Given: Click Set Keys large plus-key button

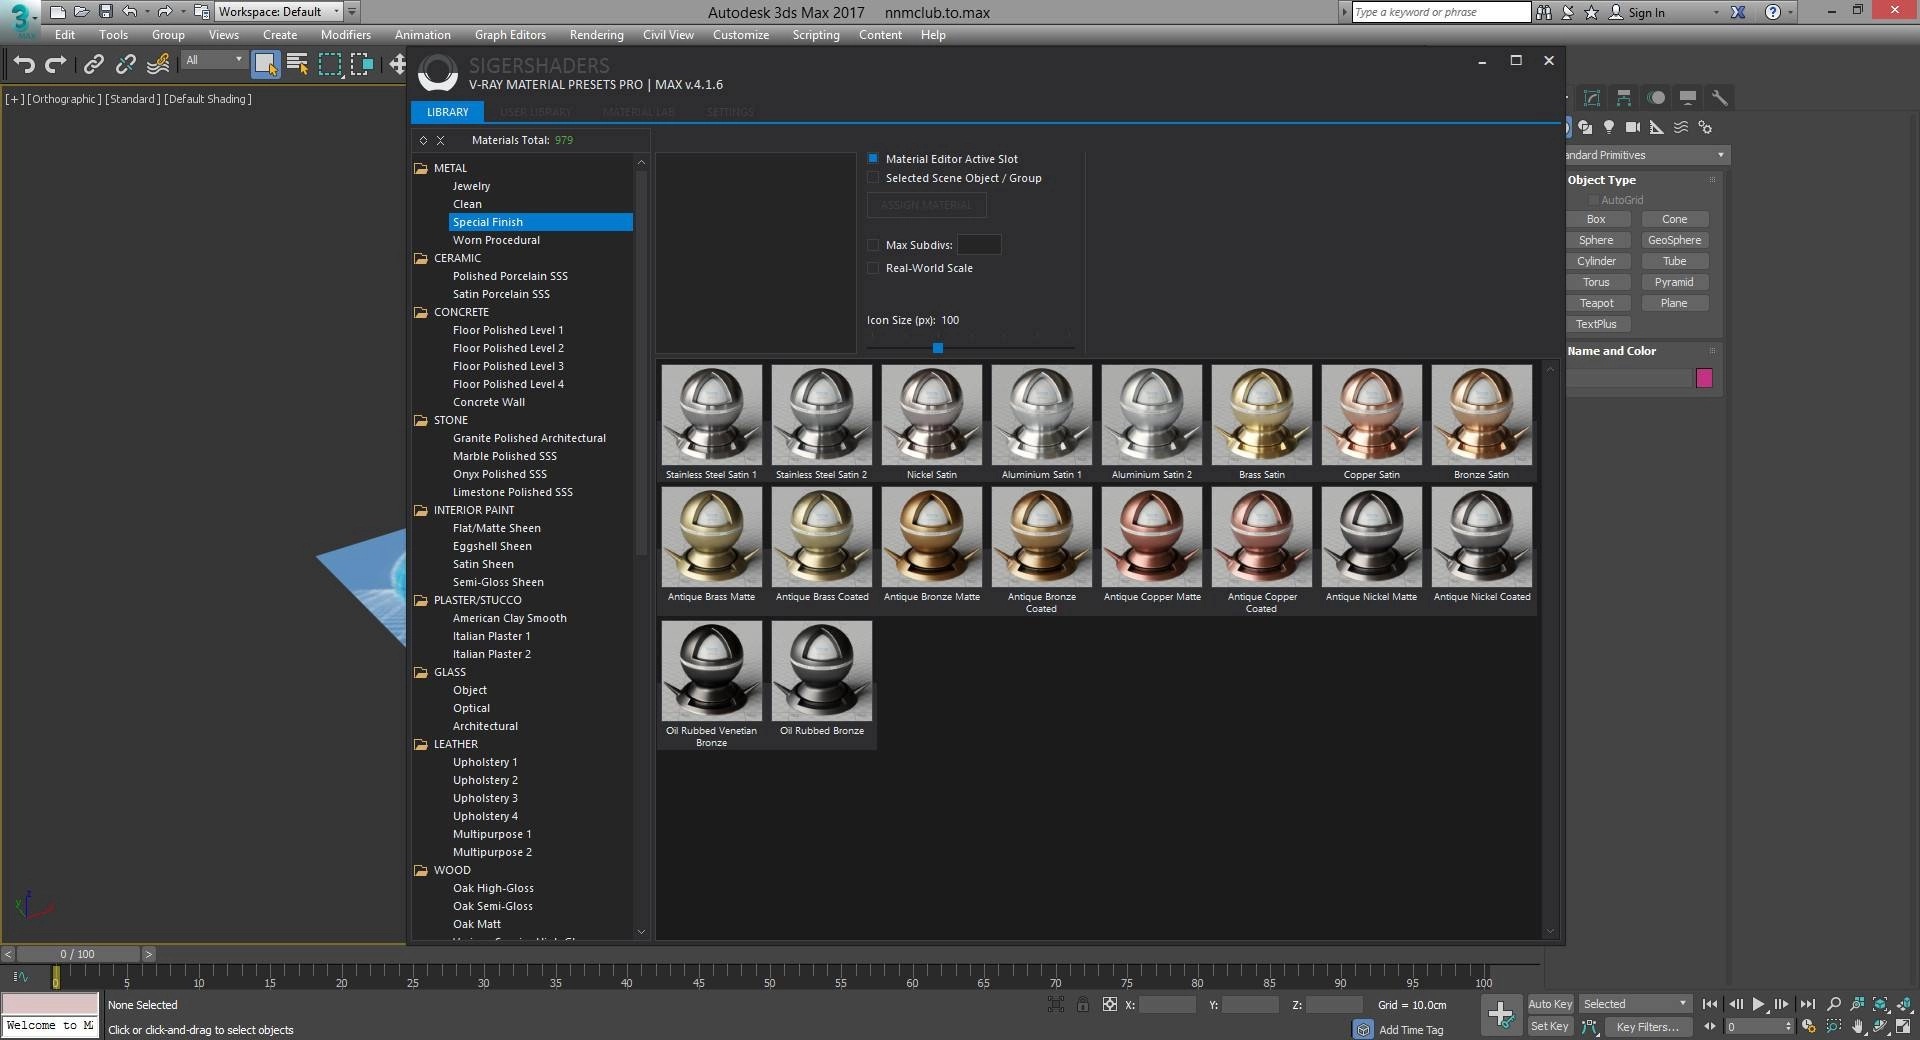Looking at the screenshot, I should (1500, 1015).
